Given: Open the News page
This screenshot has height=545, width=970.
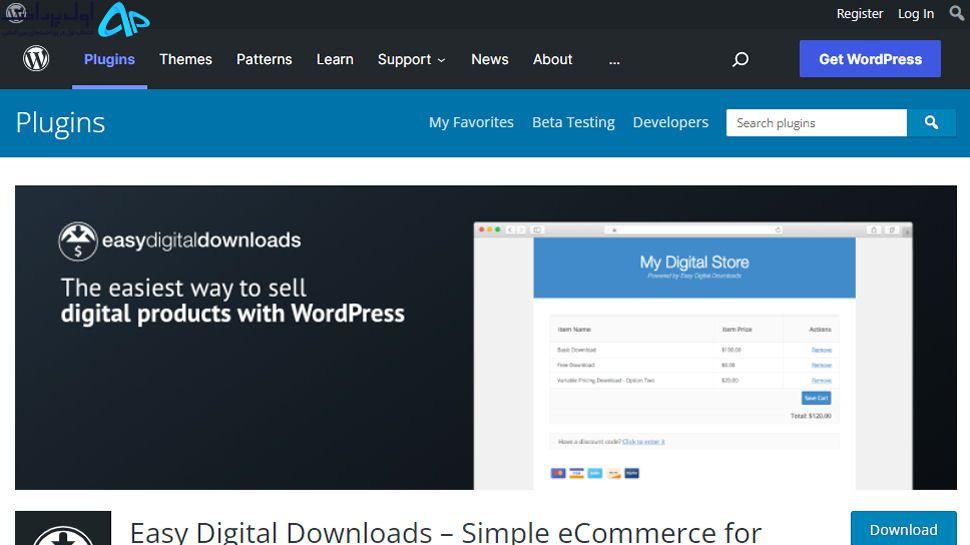Looking at the screenshot, I should coord(489,59).
